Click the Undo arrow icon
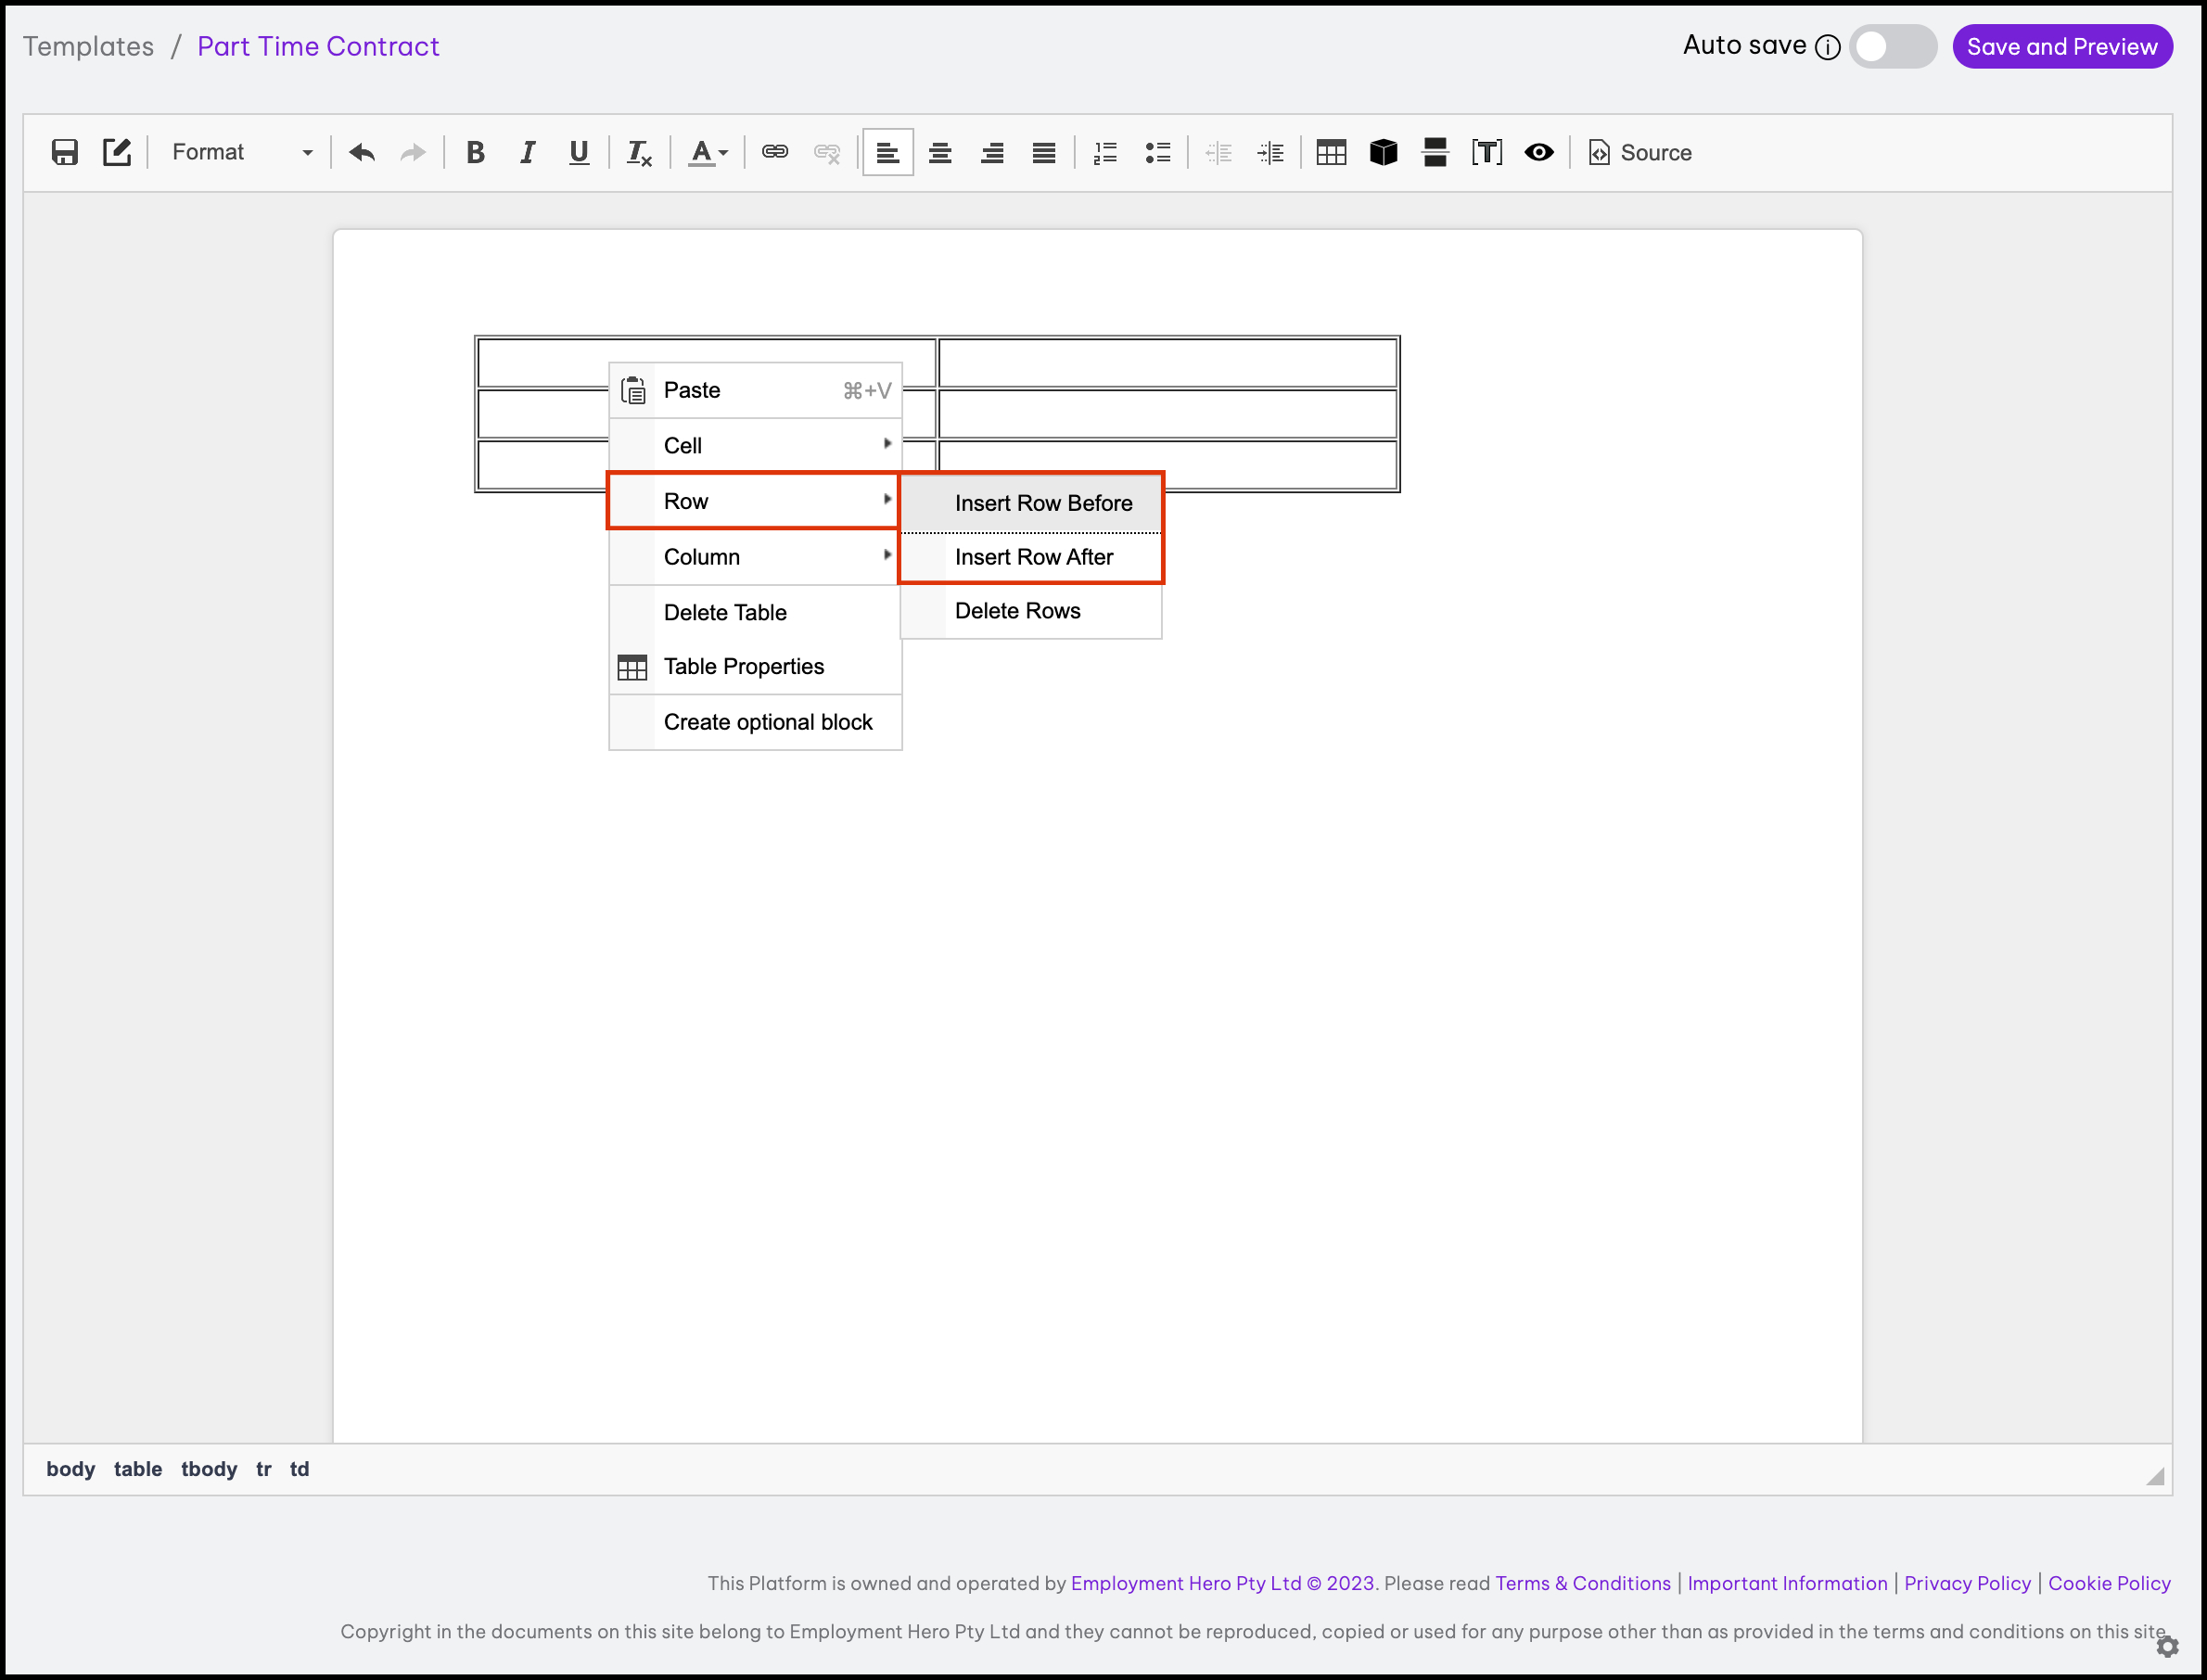Image resolution: width=2207 pixels, height=1680 pixels. click(362, 152)
